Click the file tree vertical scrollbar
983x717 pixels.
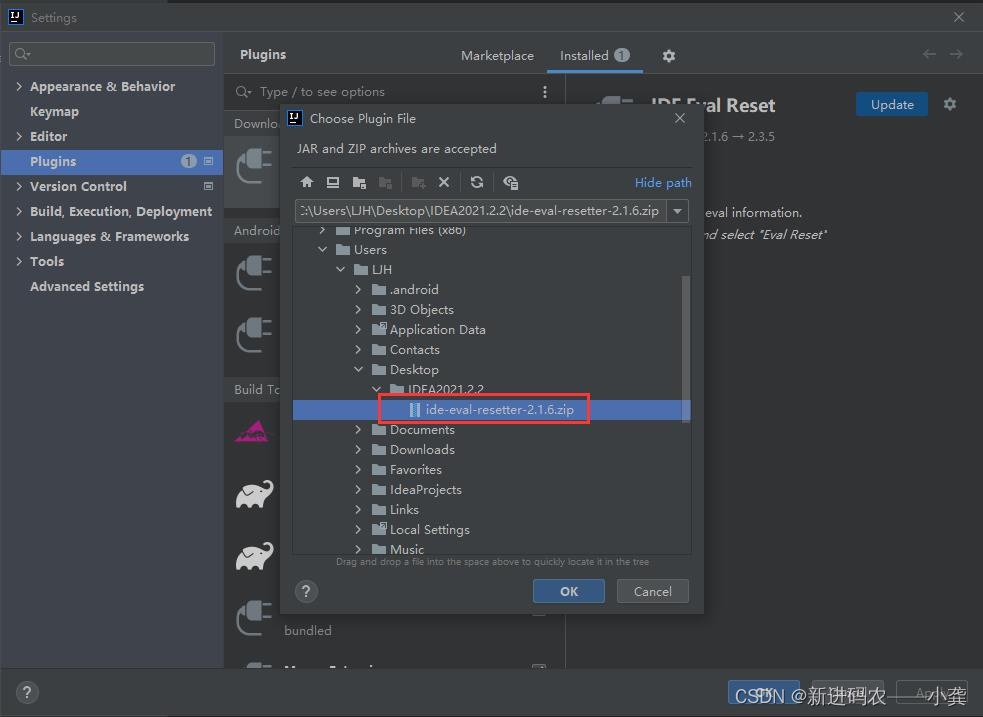tap(685, 348)
